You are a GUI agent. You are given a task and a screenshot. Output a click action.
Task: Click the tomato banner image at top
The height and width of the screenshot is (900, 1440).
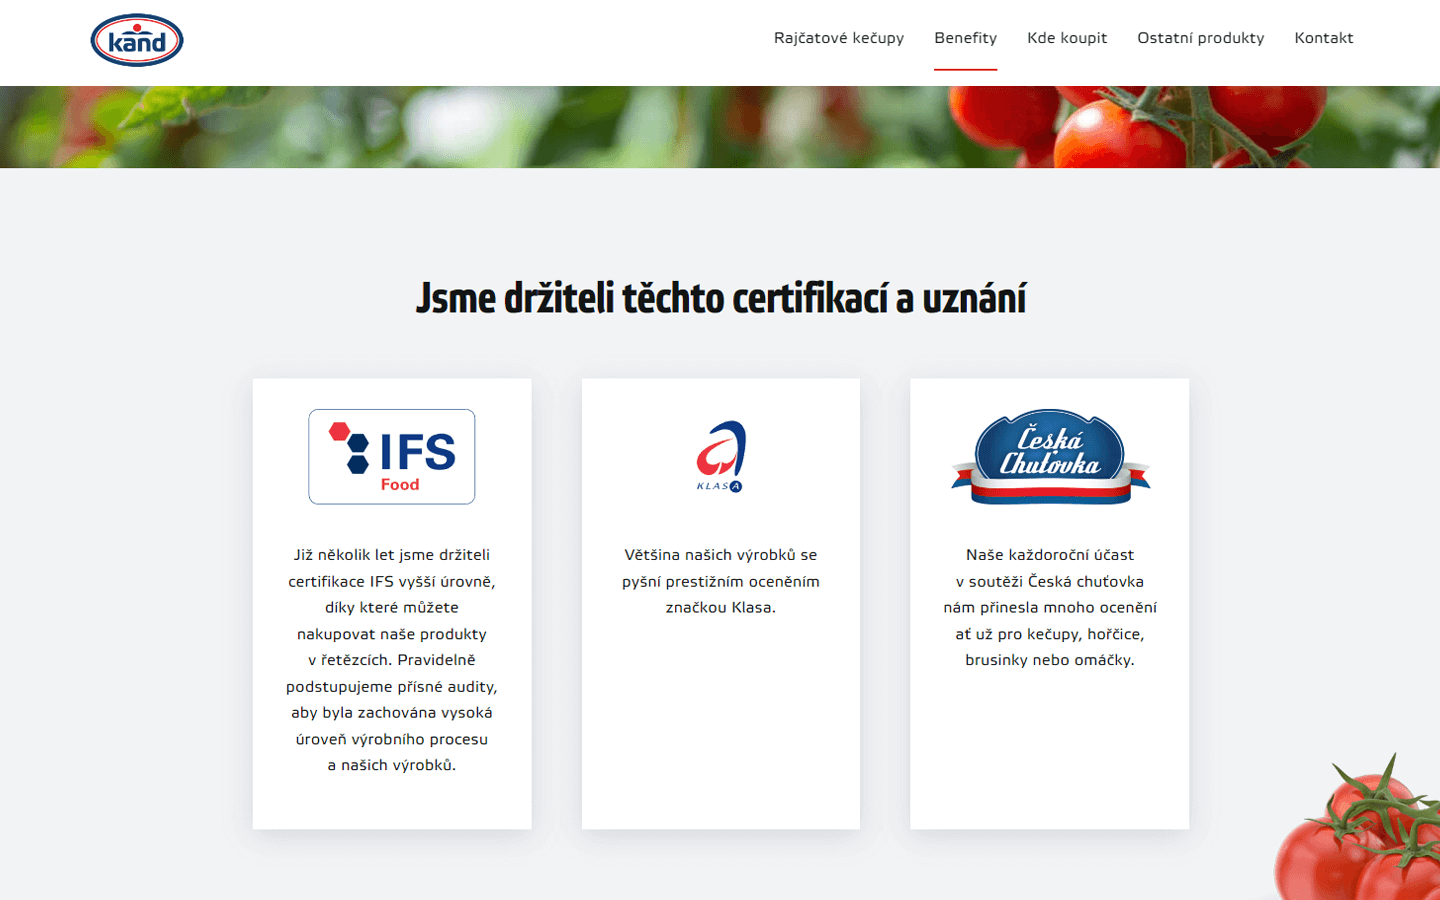click(x=720, y=127)
